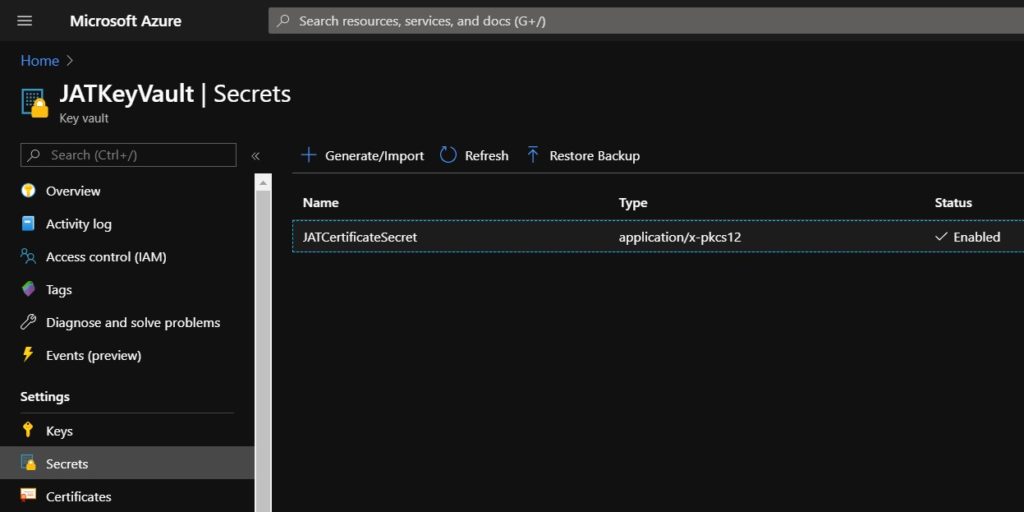Click the Settings section heading
The image size is (1024, 512).
(x=45, y=396)
